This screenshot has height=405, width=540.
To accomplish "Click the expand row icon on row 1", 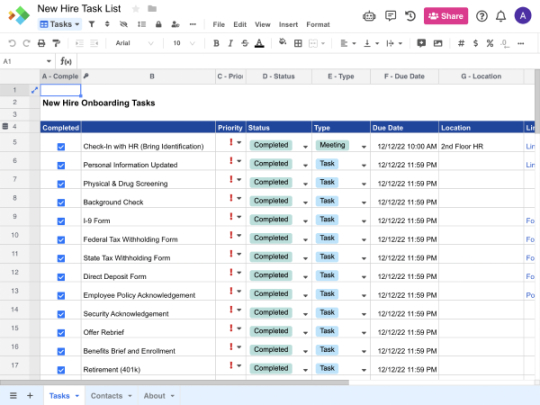I will click(x=34, y=90).
